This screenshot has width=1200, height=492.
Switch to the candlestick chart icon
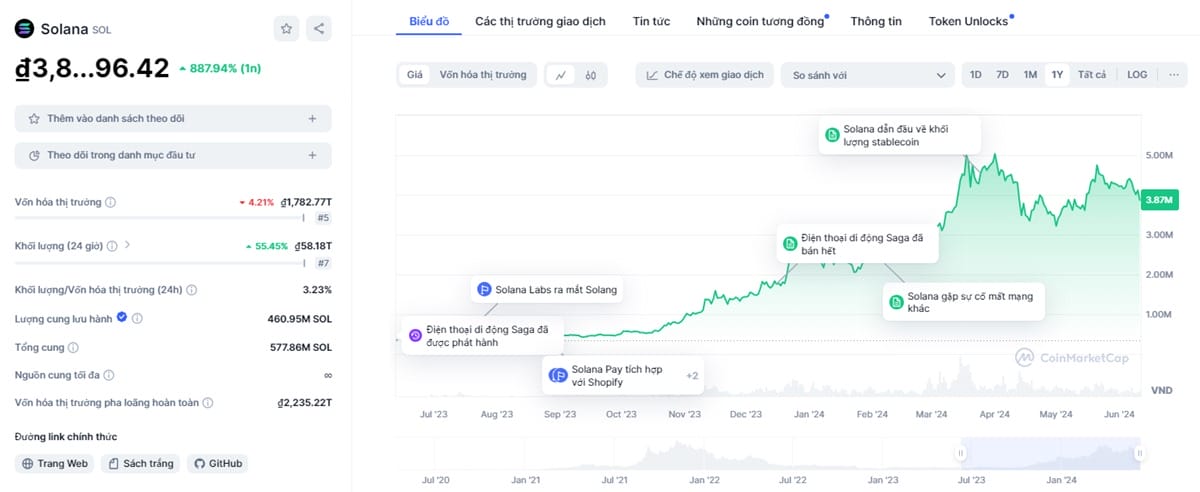tap(591, 75)
